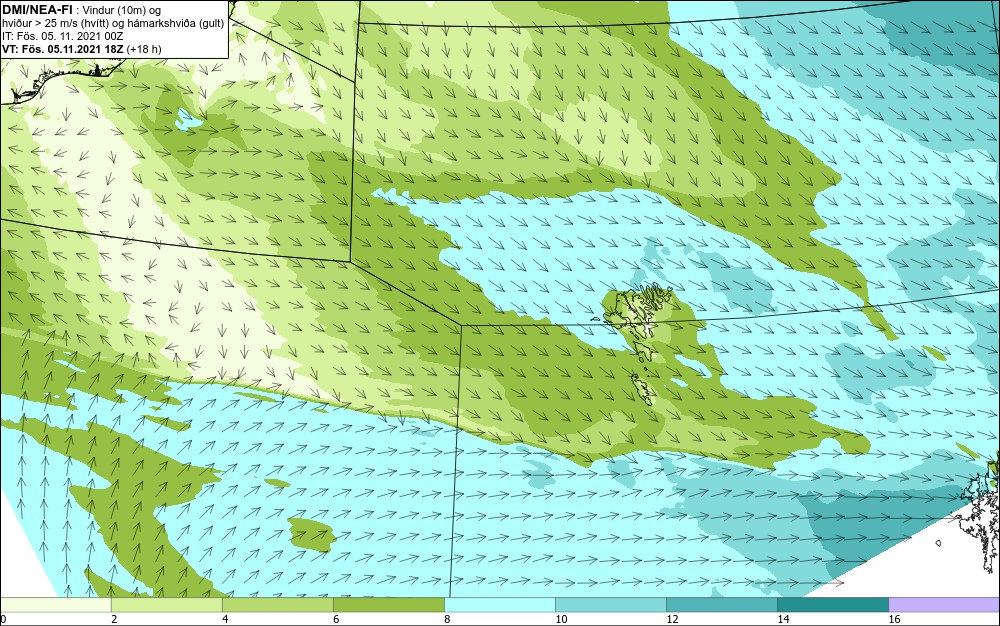Viewport: 1000px width, 626px height.
Task: Click the 2–4 m/s light green legend swatch
Action: point(166,605)
